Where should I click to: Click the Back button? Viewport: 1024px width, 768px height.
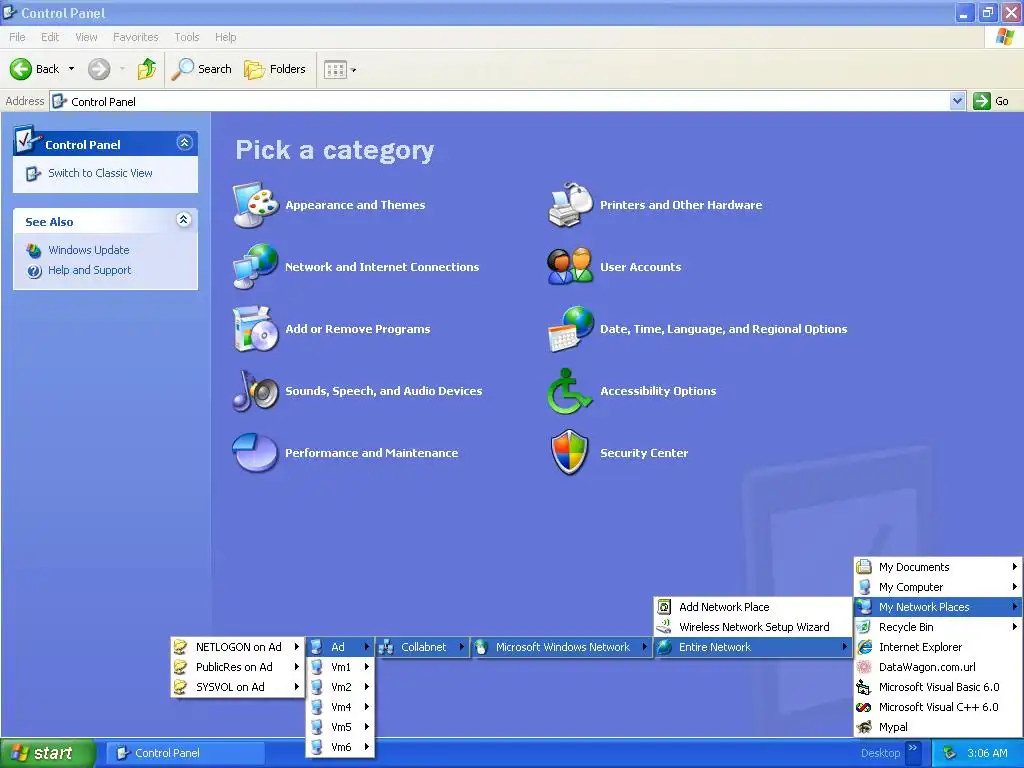(35, 69)
